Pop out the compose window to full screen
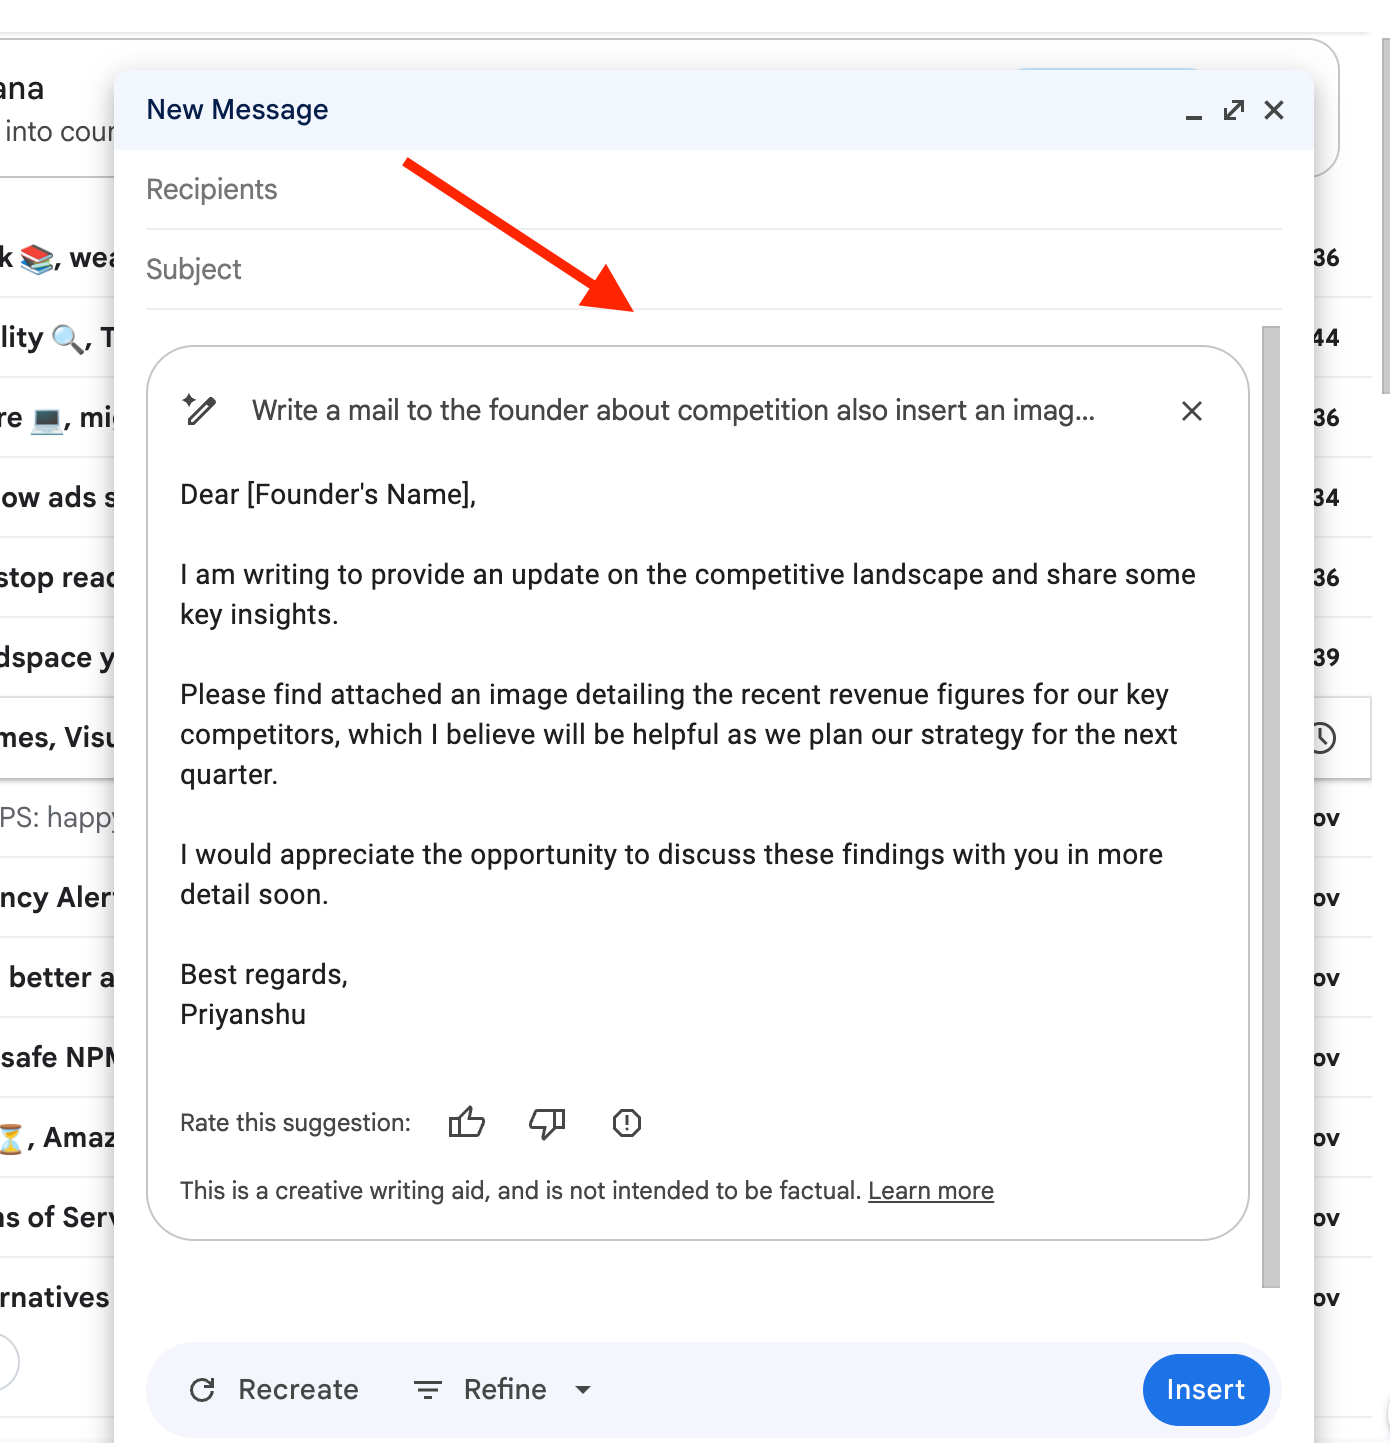 pyautogui.click(x=1234, y=110)
